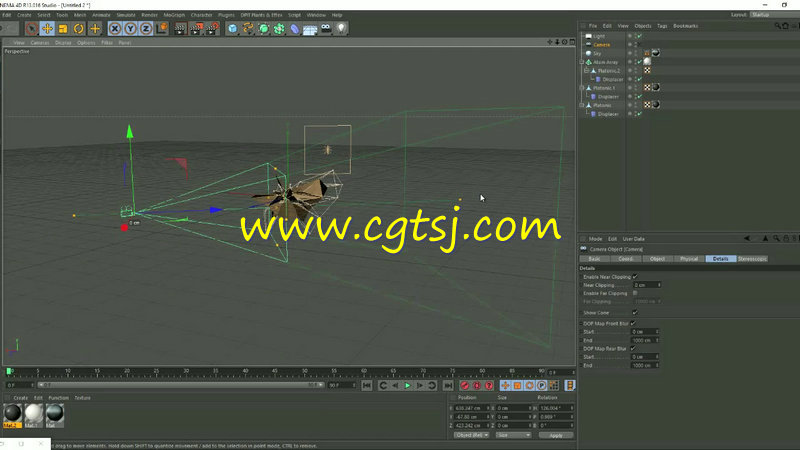Open the MoGraph menu
The width and height of the screenshot is (800, 450).
[174, 15]
